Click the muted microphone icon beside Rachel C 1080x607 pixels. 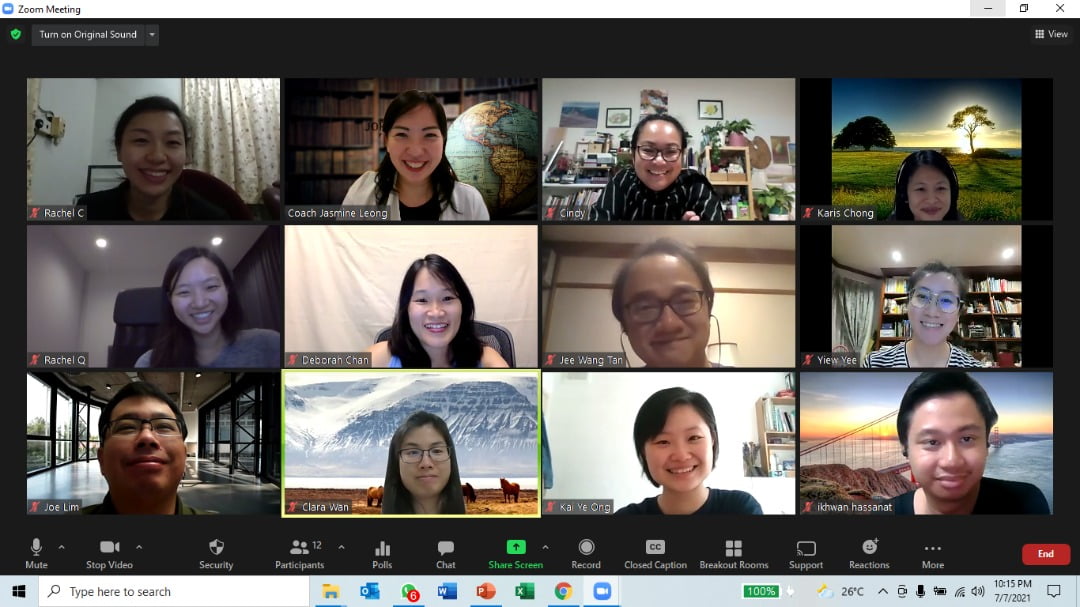34,213
